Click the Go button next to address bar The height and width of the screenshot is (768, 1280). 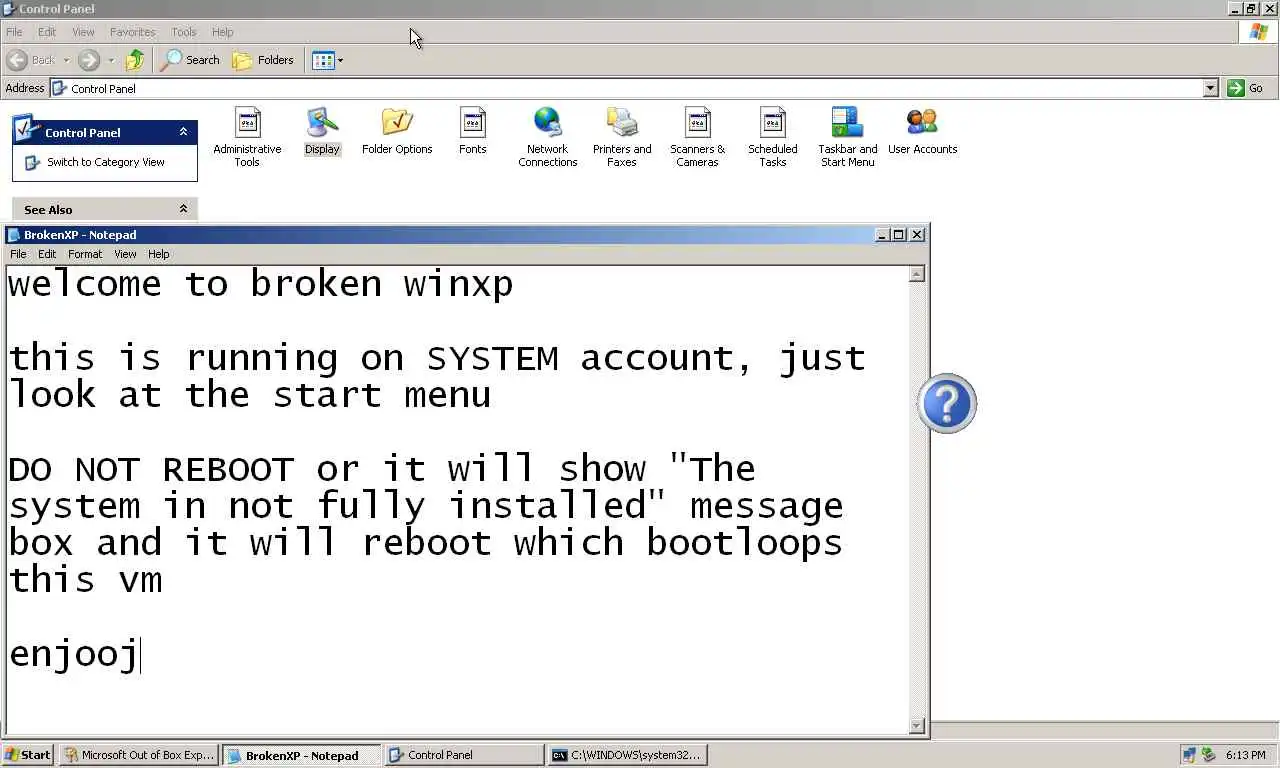(x=1246, y=88)
